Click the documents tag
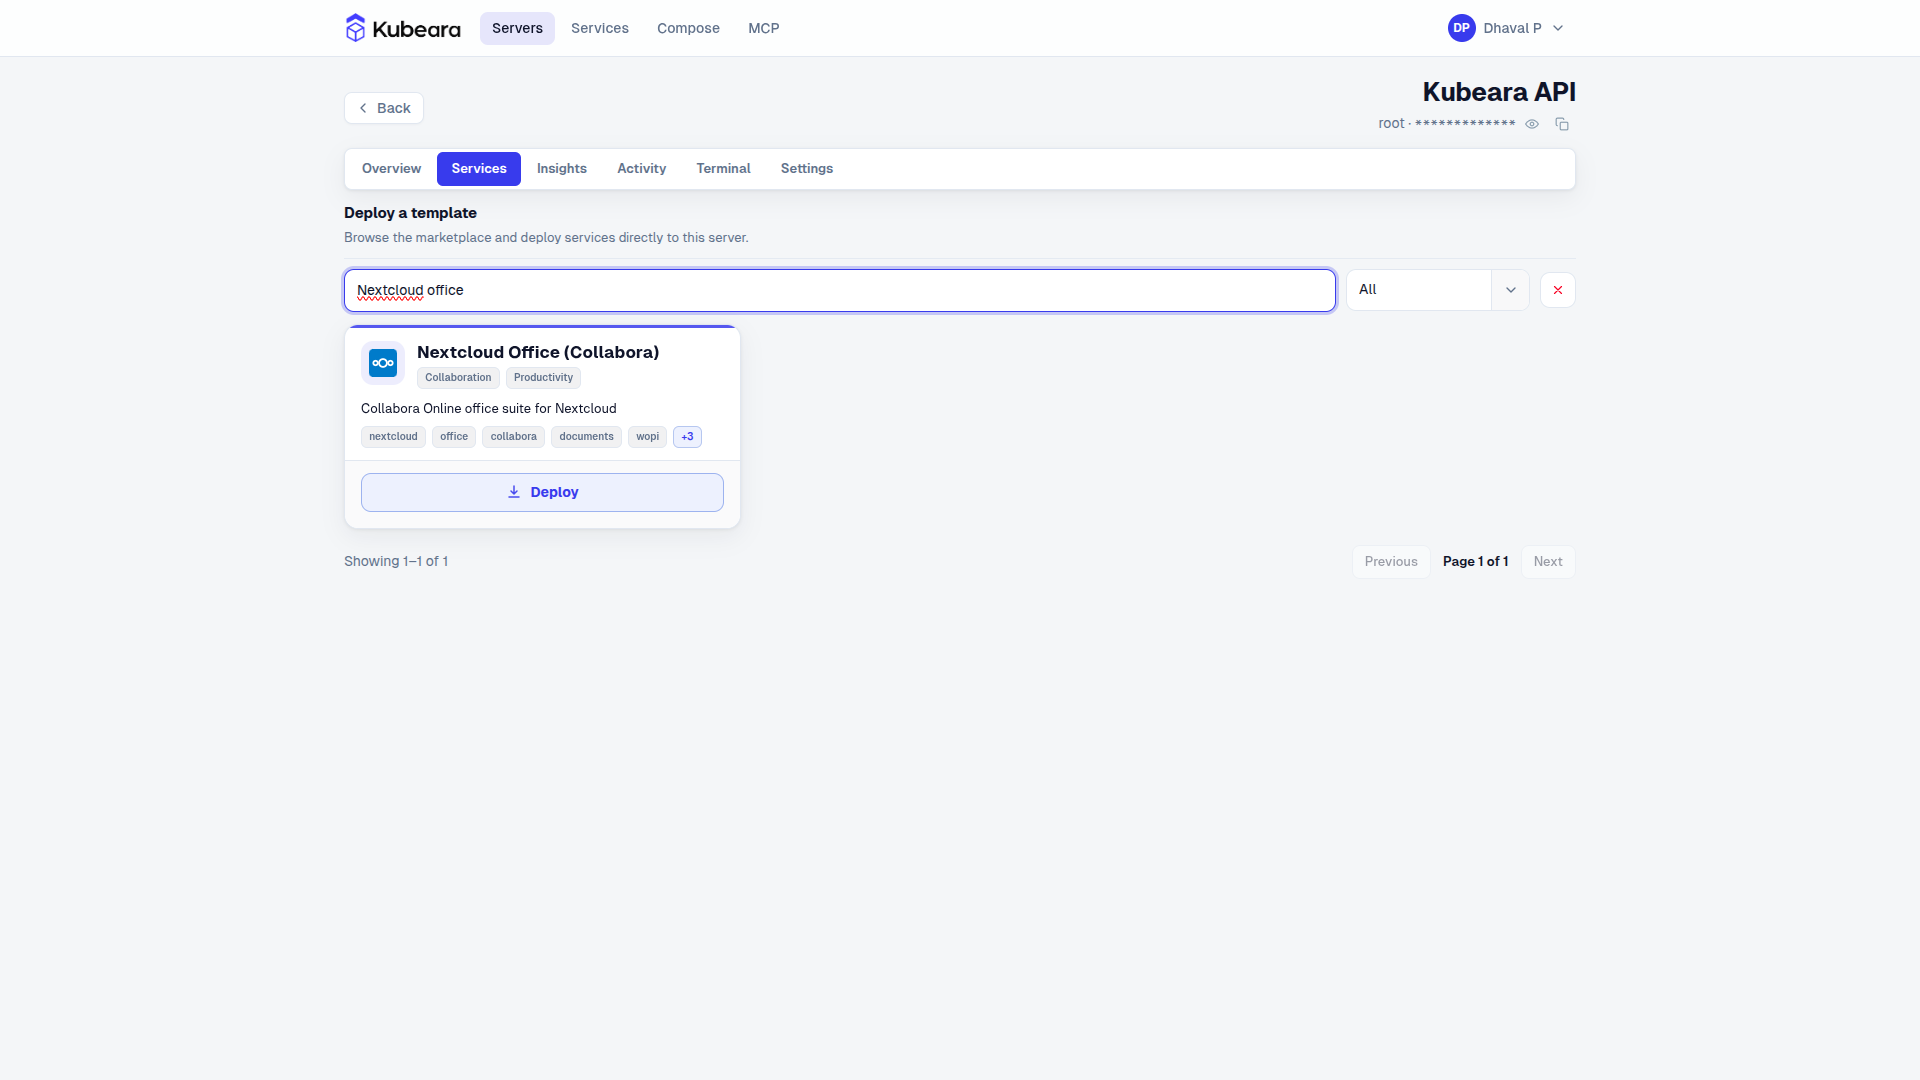This screenshot has height=1080, width=1920. pyautogui.click(x=586, y=437)
